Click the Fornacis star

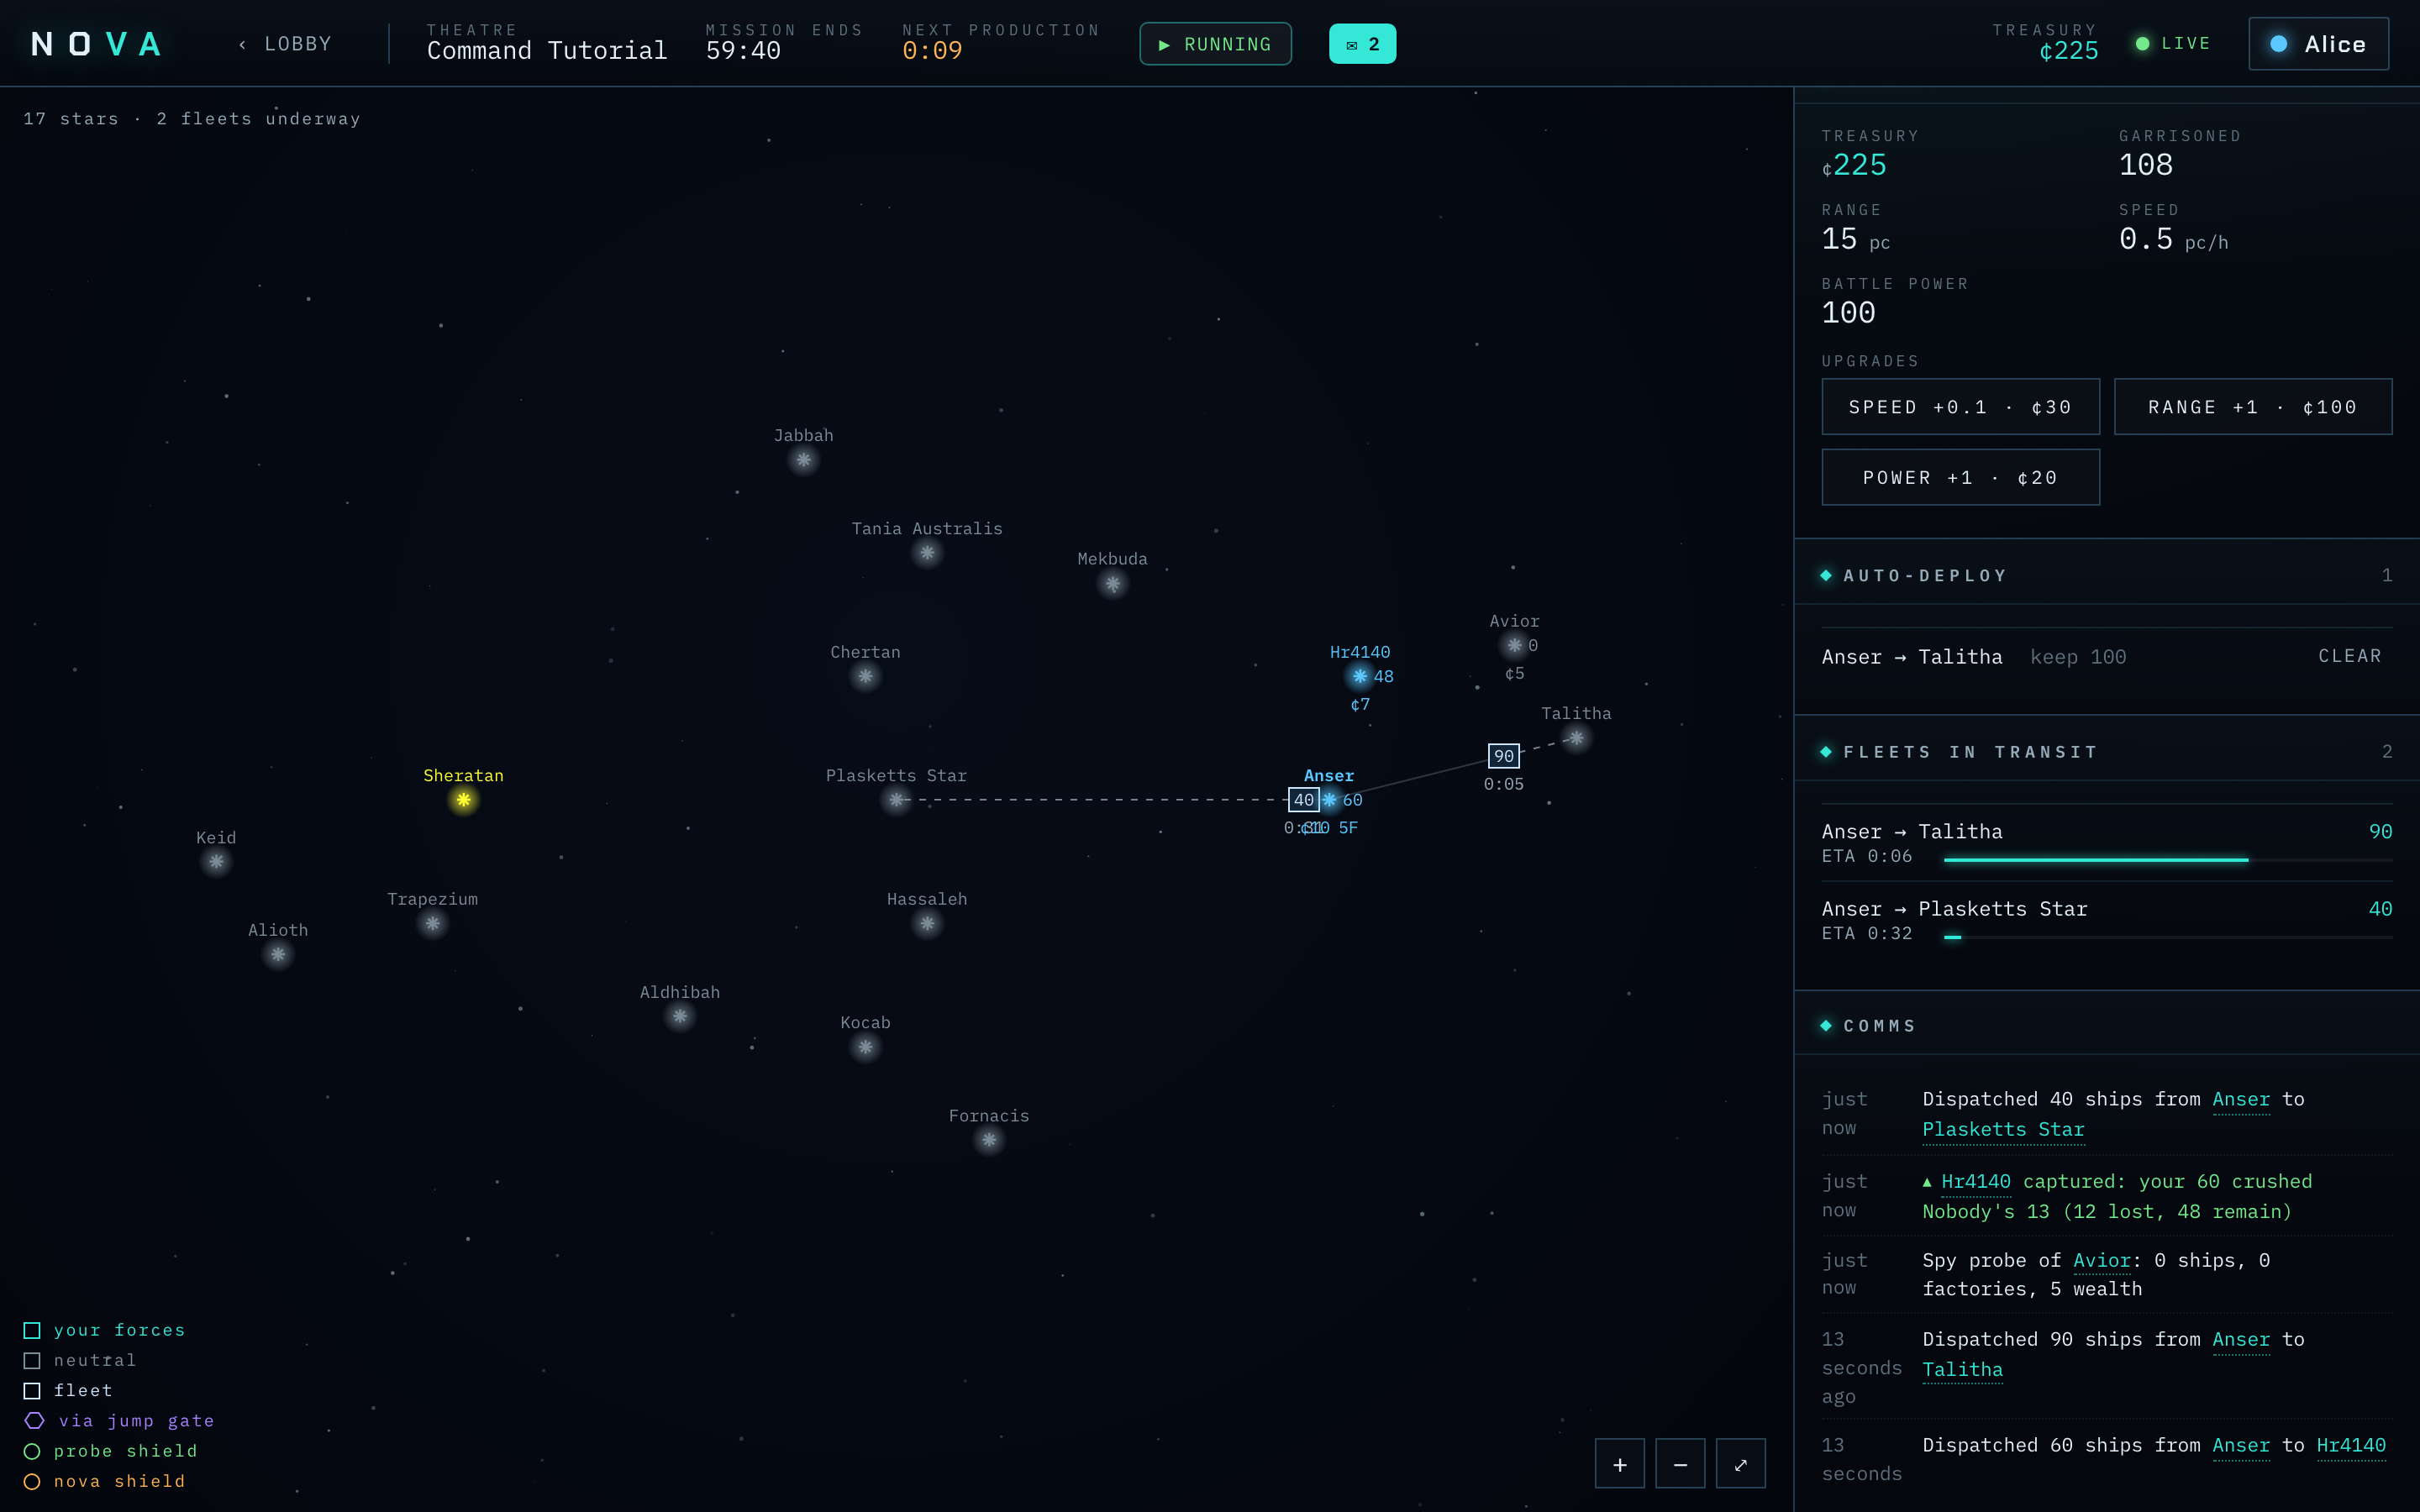[989, 1140]
